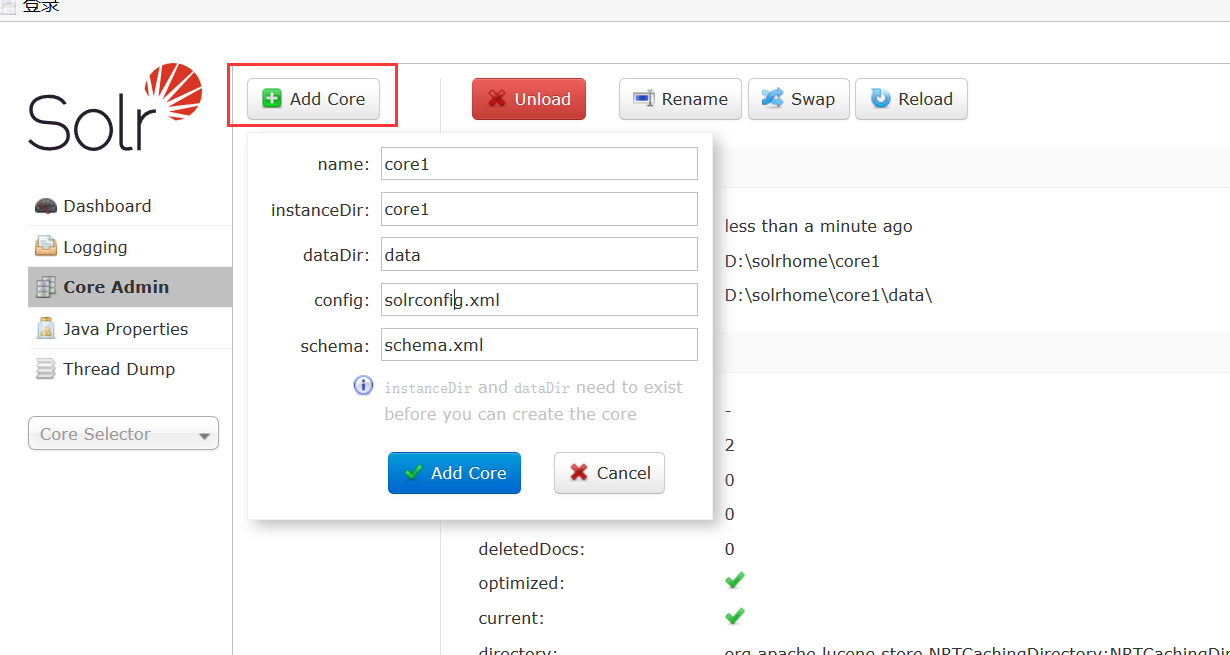Click the current green checkmark
Viewport: 1230px width, 655px height.
735,616
